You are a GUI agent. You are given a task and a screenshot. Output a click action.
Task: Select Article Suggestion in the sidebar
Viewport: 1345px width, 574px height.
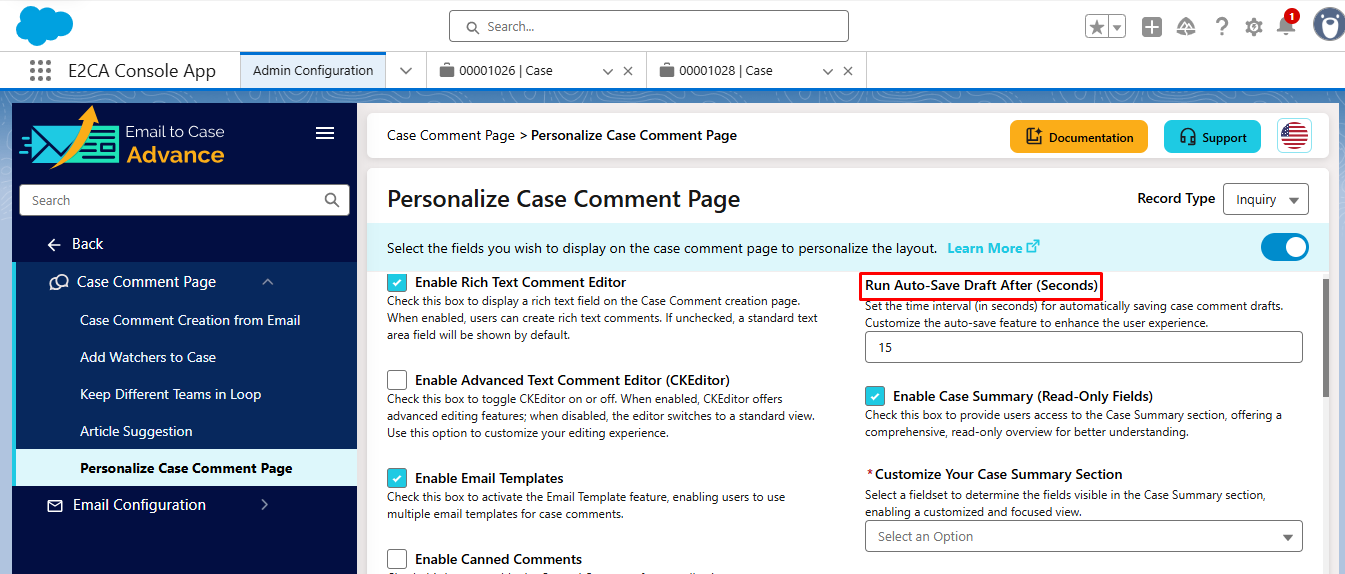tap(136, 431)
